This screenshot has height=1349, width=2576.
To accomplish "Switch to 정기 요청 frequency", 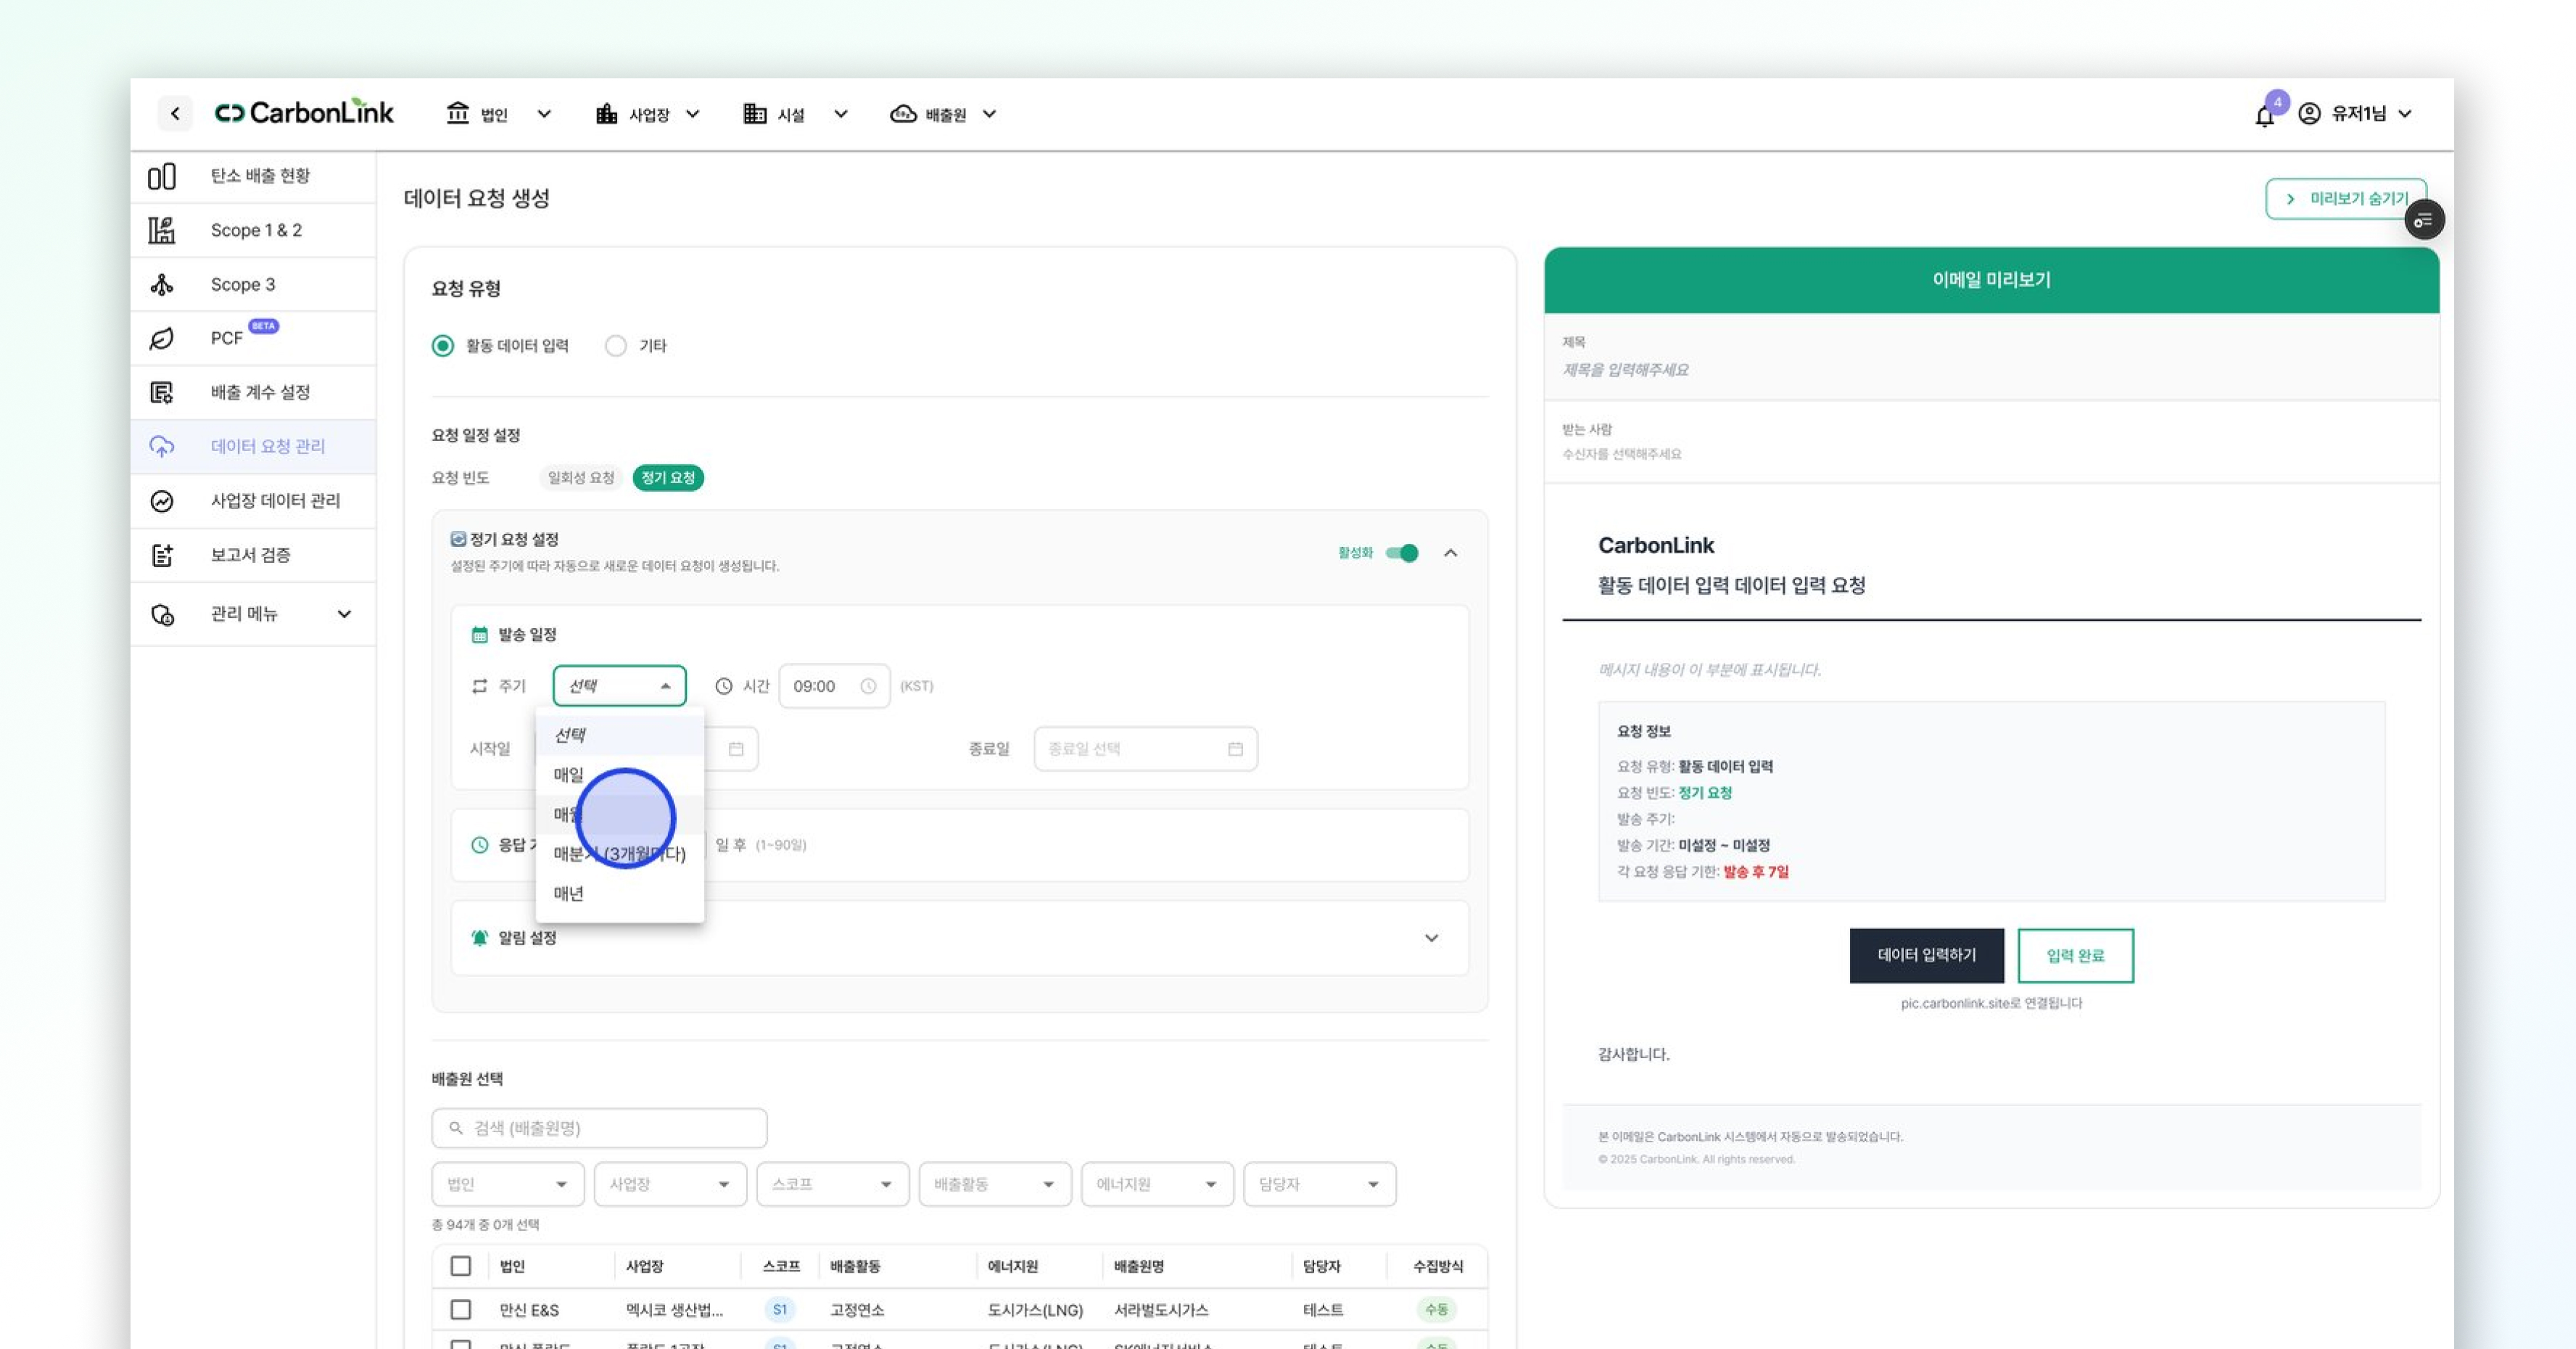I will coord(668,478).
